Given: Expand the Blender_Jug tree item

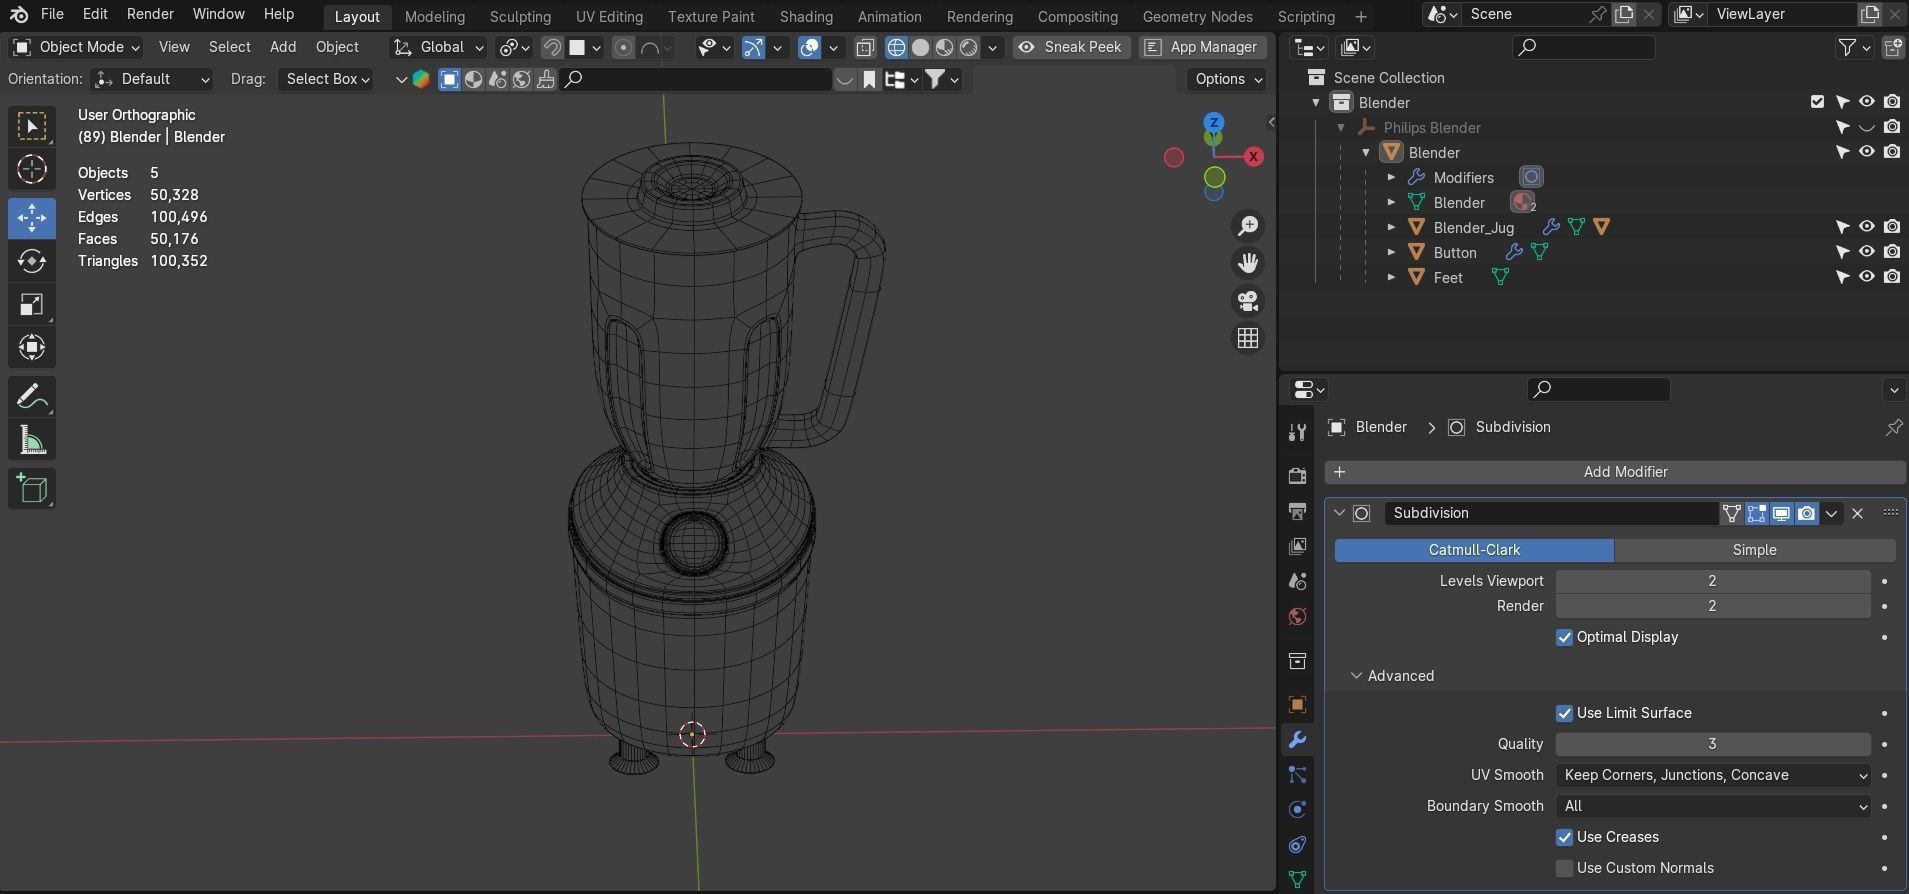Looking at the screenshot, I should tap(1391, 227).
